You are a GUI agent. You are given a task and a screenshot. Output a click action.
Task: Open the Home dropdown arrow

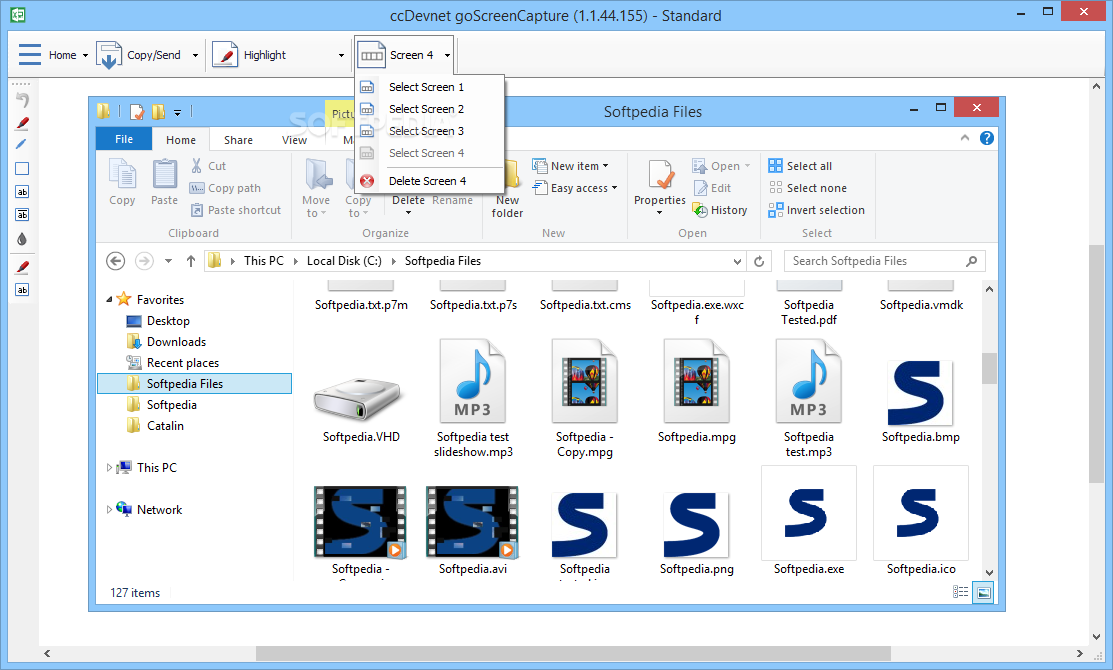point(85,55)
